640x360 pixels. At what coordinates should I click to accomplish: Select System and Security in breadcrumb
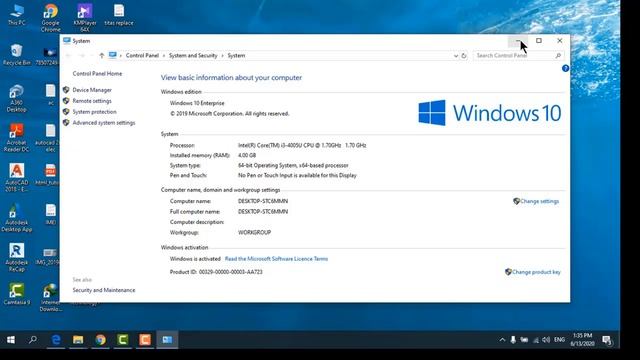click(193, 56)
